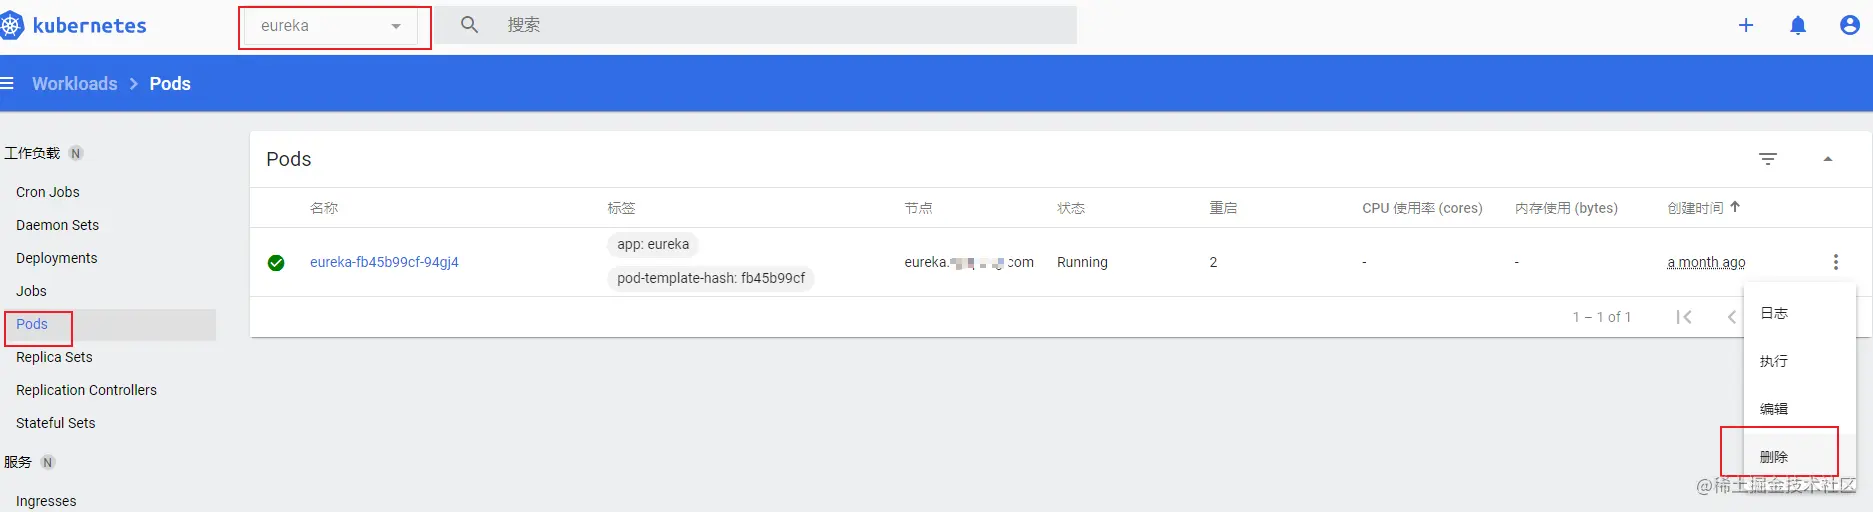
Task: Click the Running status cell
Action: 1082,262
